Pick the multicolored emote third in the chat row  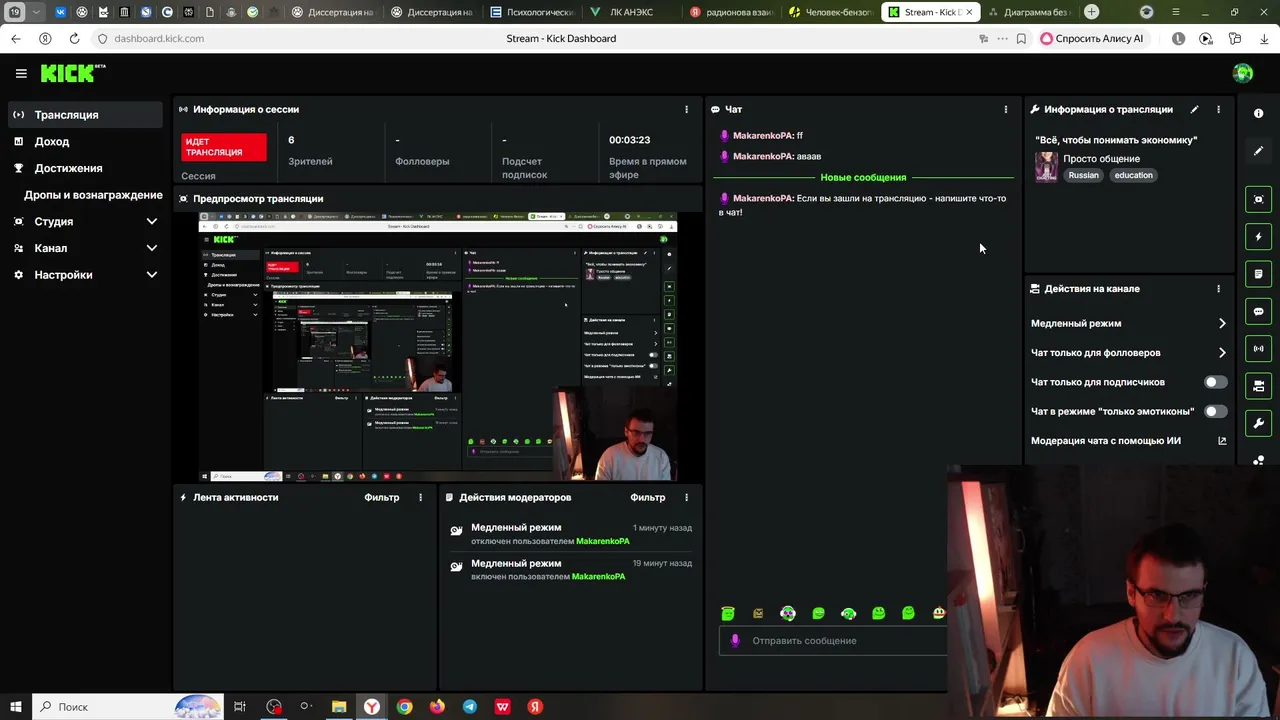click(788, 613)
